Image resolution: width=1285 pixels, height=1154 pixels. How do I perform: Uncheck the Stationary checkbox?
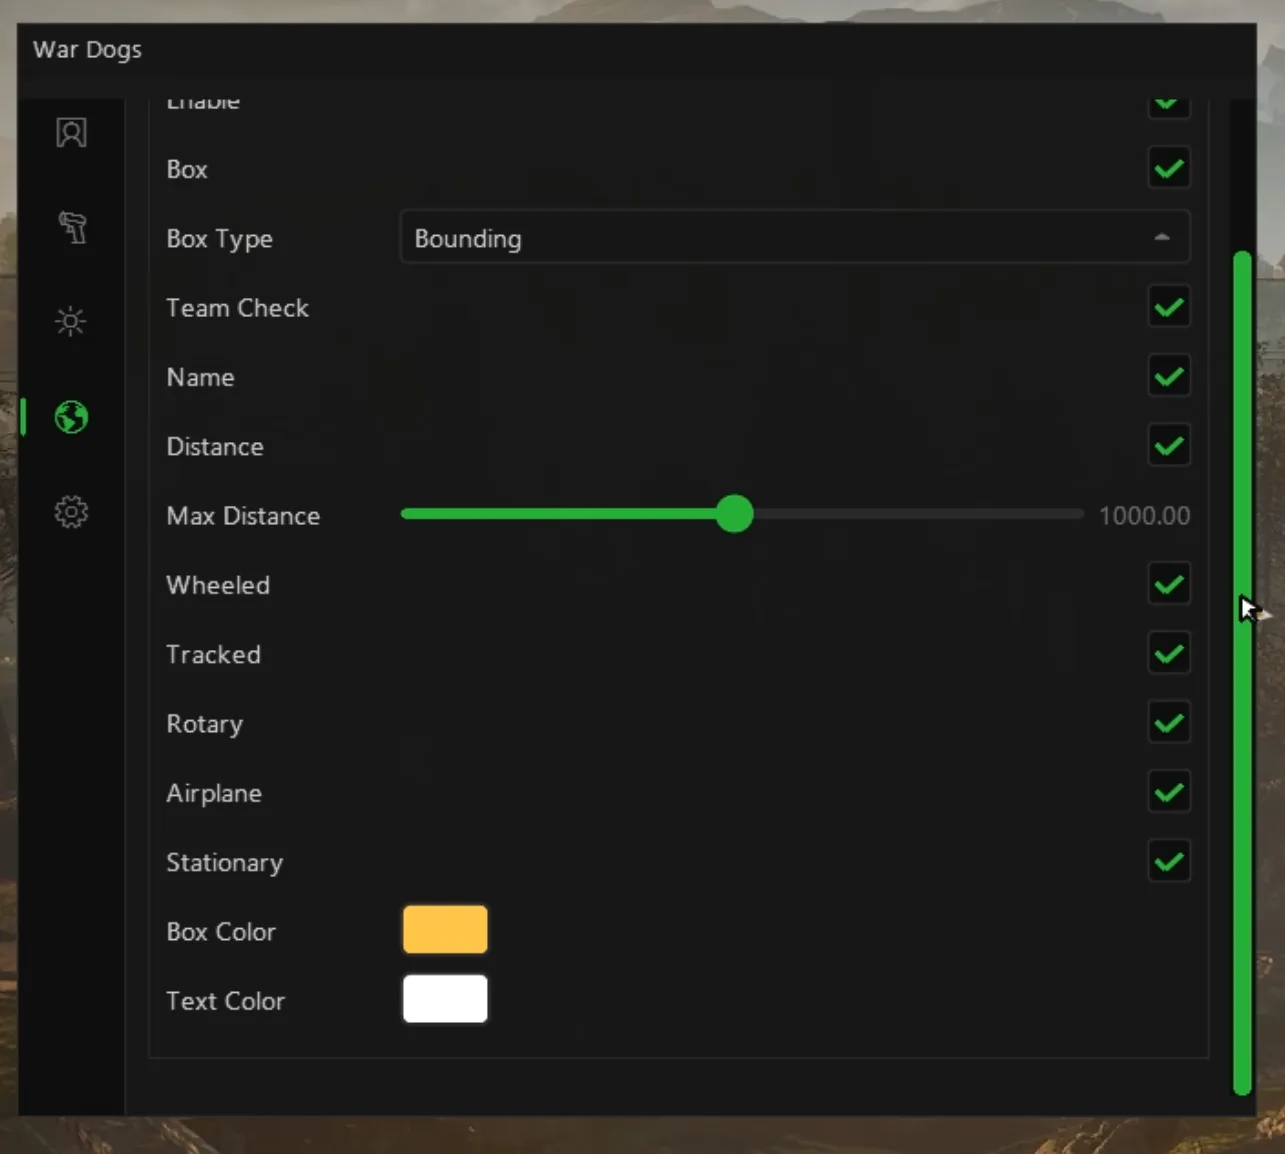tap(1169, 862)
